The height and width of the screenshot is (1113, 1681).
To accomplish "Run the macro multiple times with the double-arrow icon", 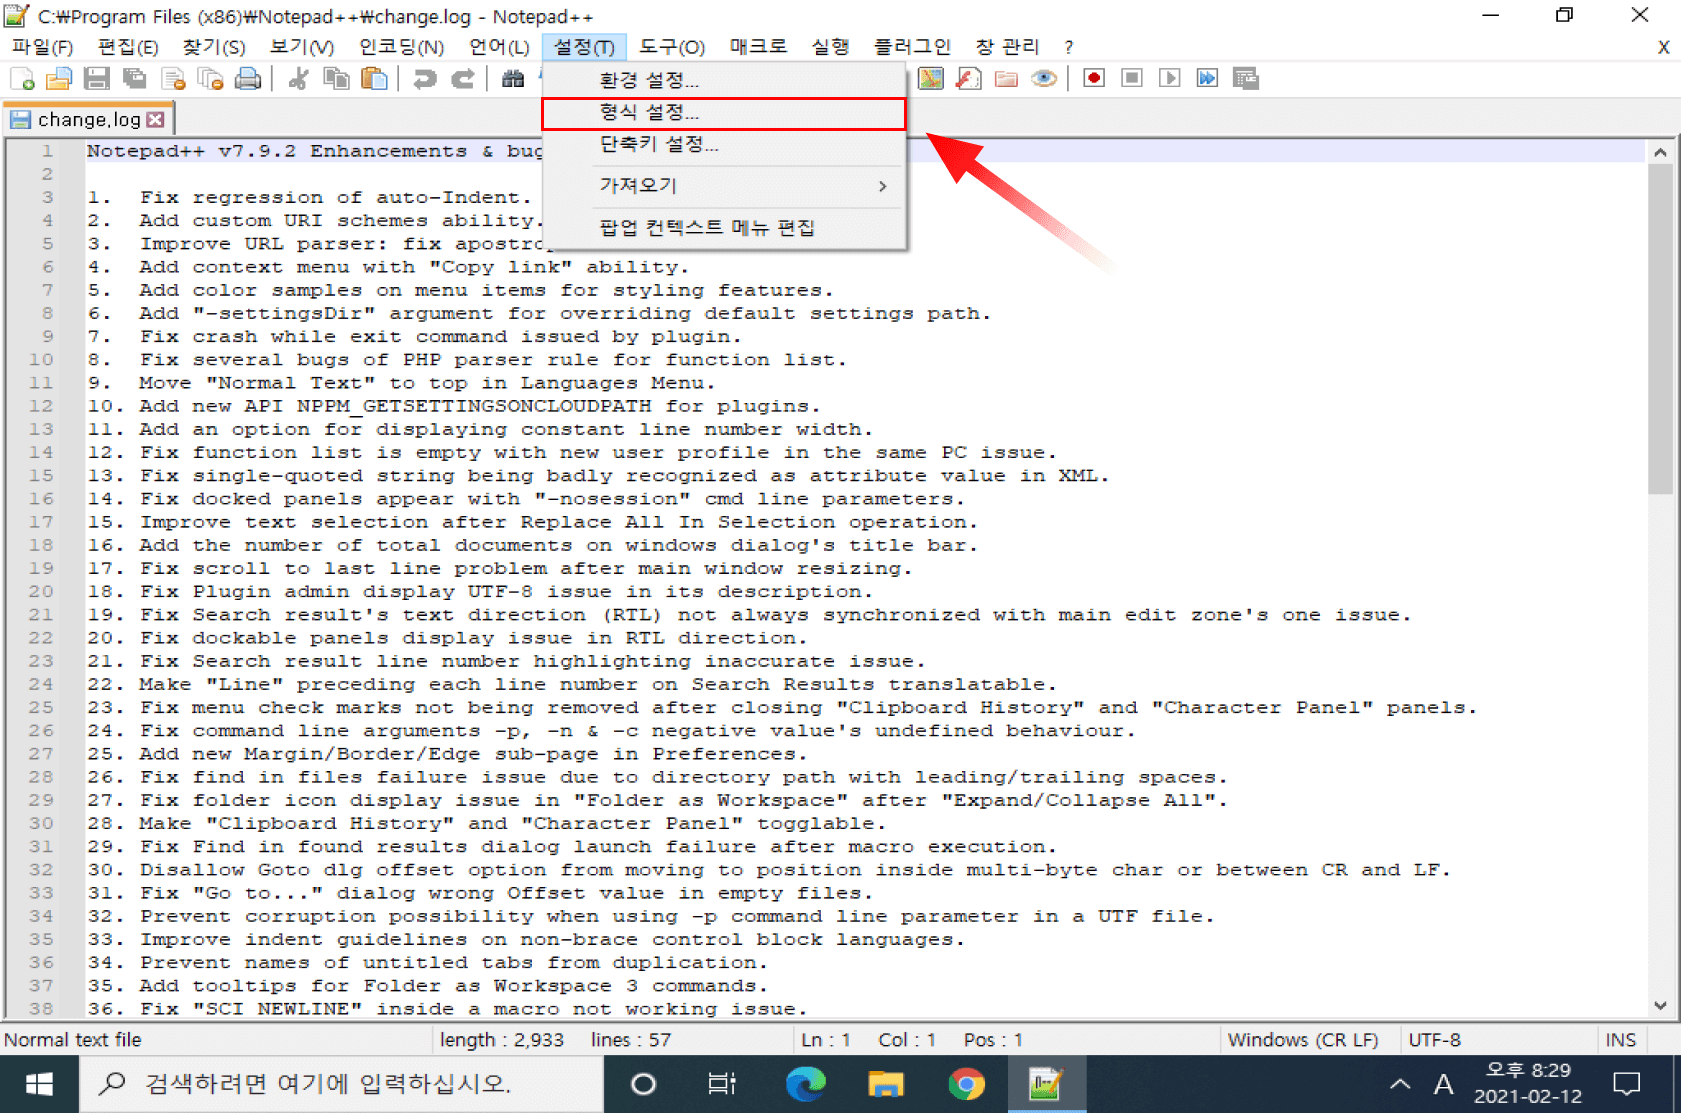I will click(x=1208, y=79).
